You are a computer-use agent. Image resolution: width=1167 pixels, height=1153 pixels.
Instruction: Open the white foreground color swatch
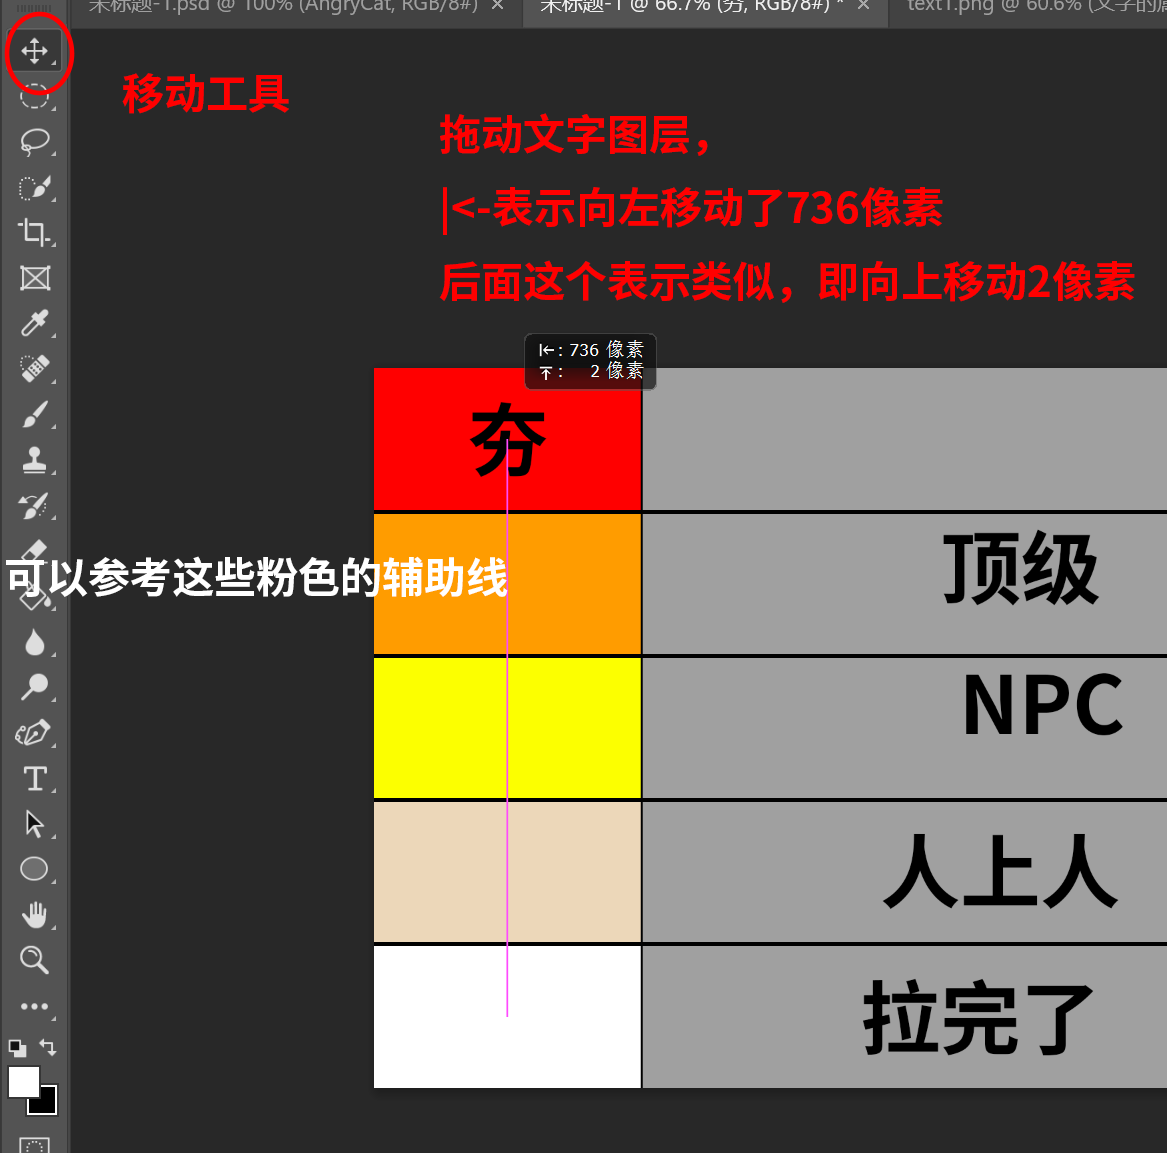click(23, 1081)
